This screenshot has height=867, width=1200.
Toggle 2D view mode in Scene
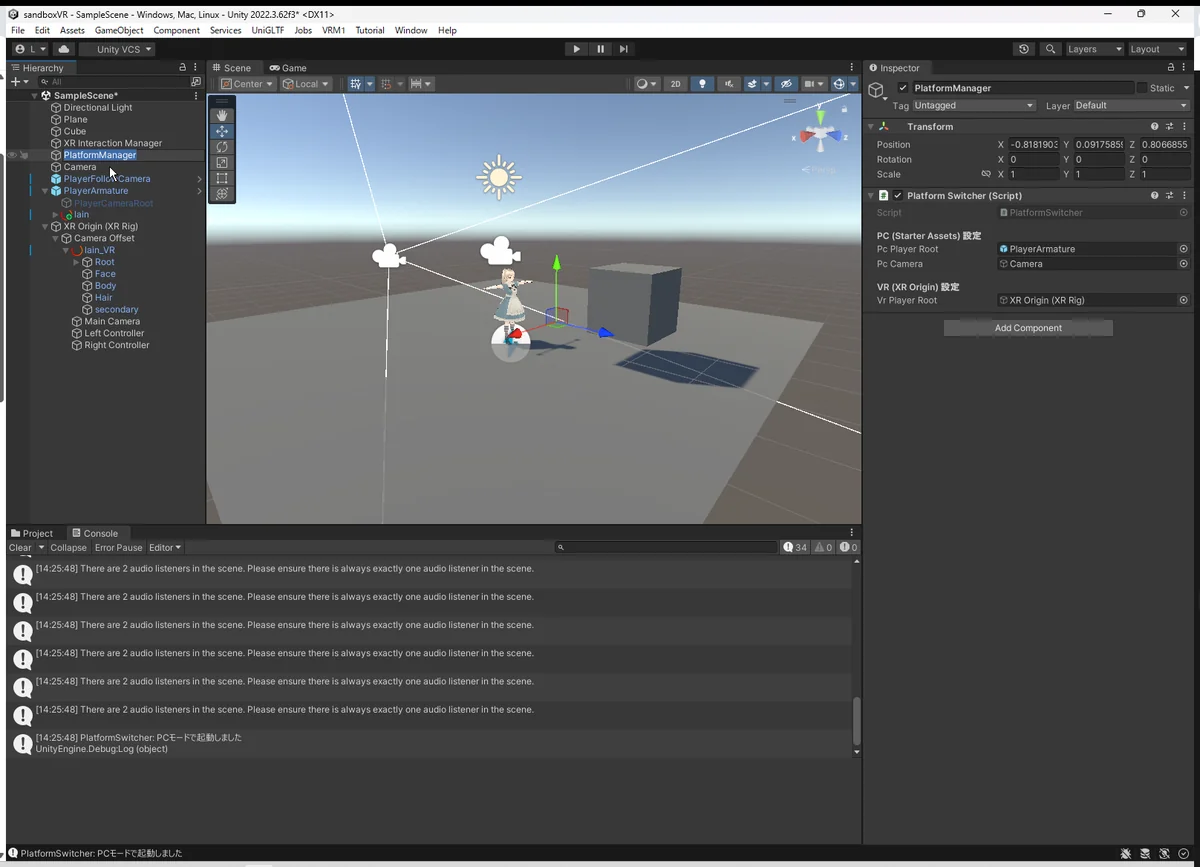675,84
